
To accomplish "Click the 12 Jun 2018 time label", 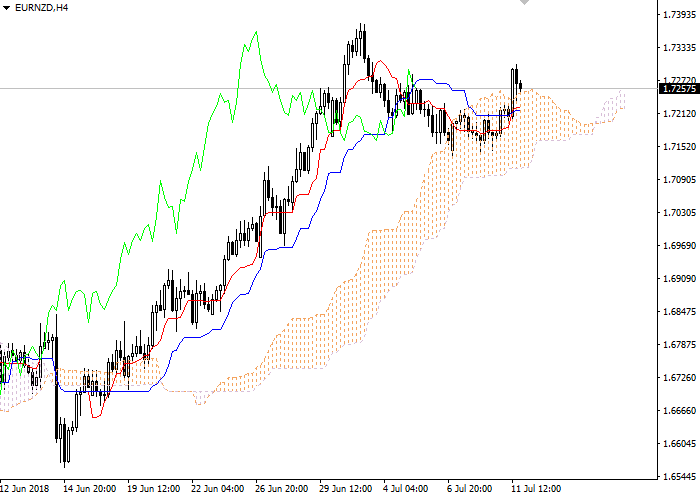I will (24, 488).
